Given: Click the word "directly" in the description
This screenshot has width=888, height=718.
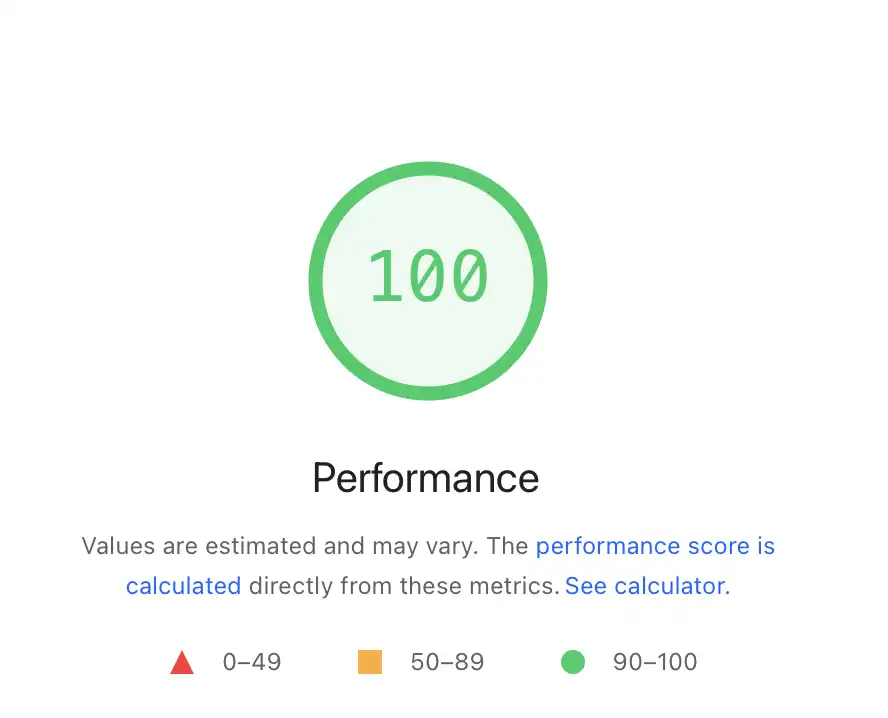Looking at the screenshot, I should (291, 586).
